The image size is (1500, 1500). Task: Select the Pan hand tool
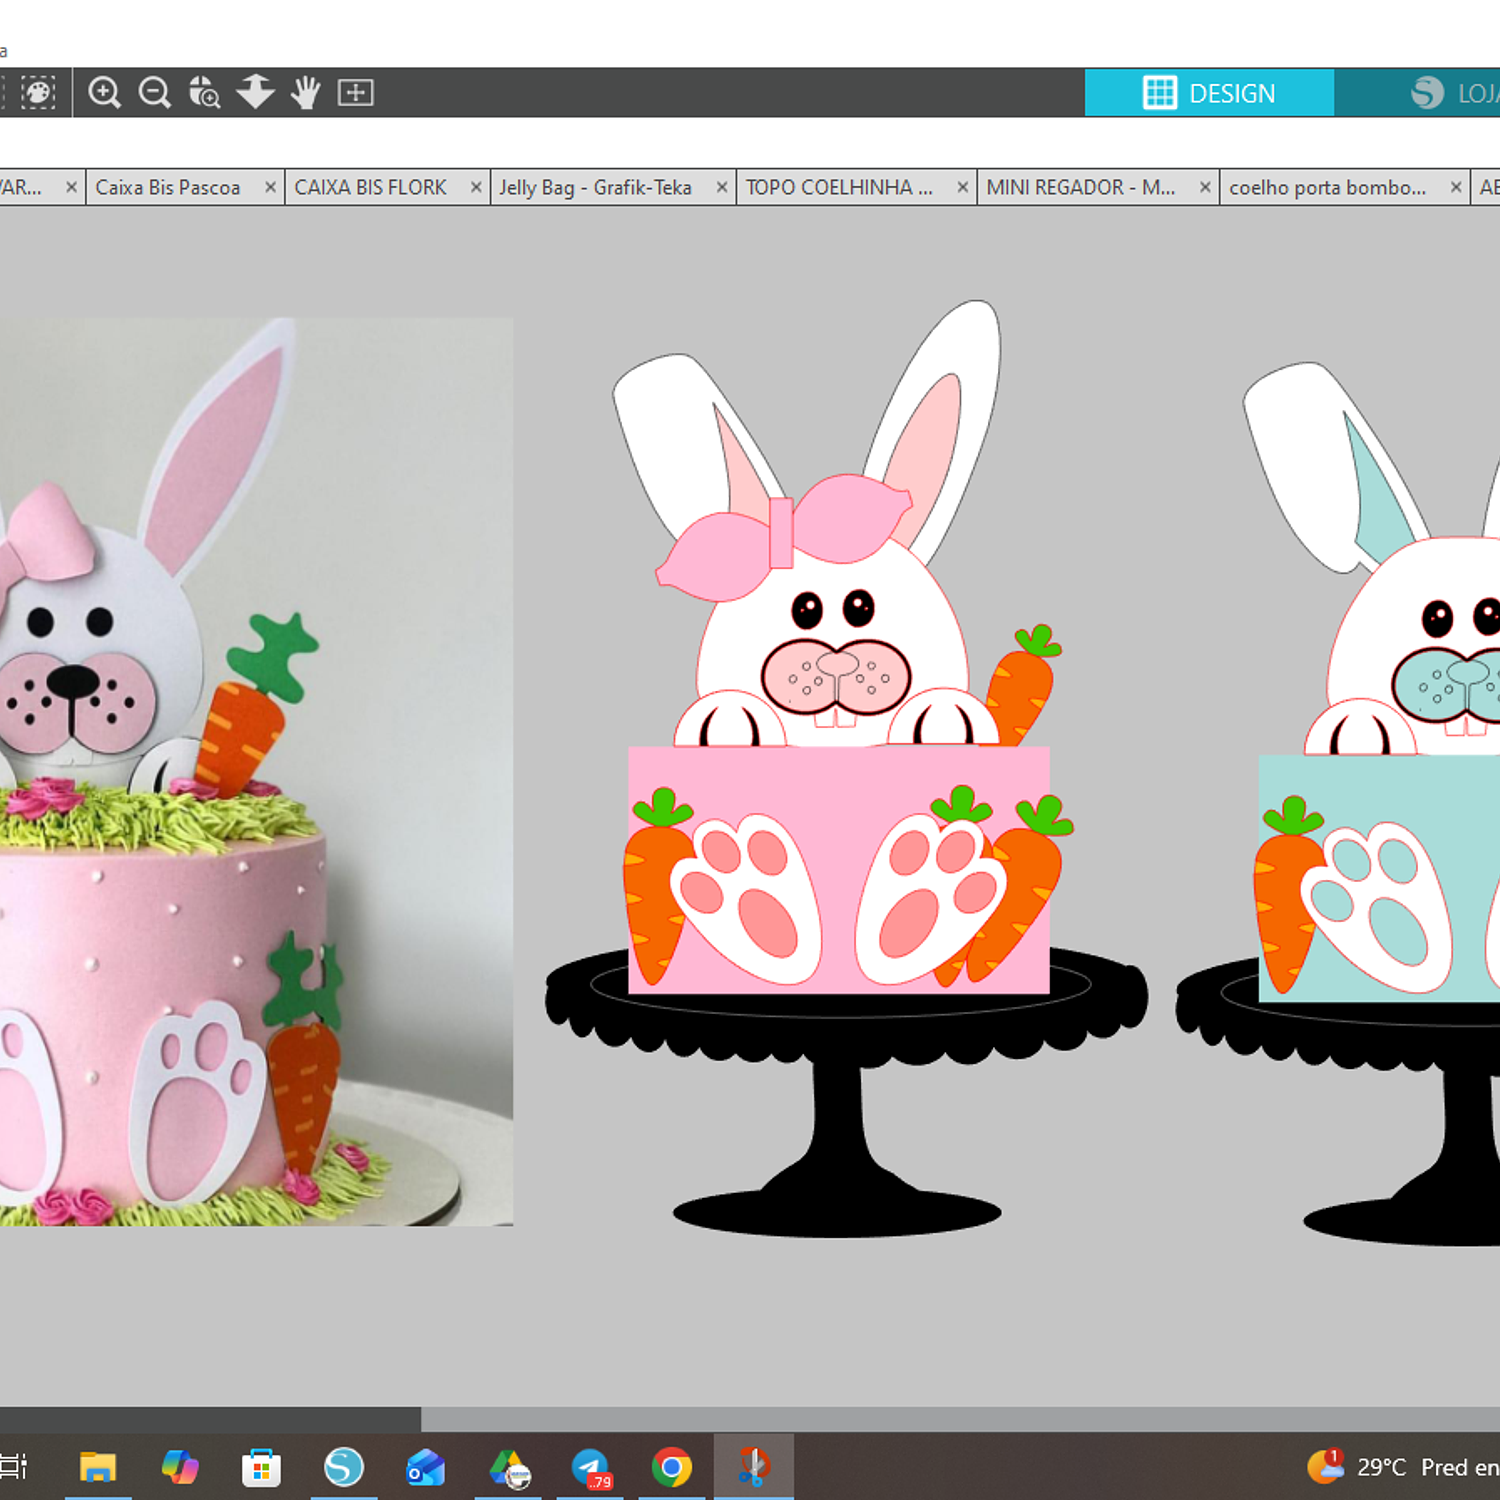[x=305, y=93]
